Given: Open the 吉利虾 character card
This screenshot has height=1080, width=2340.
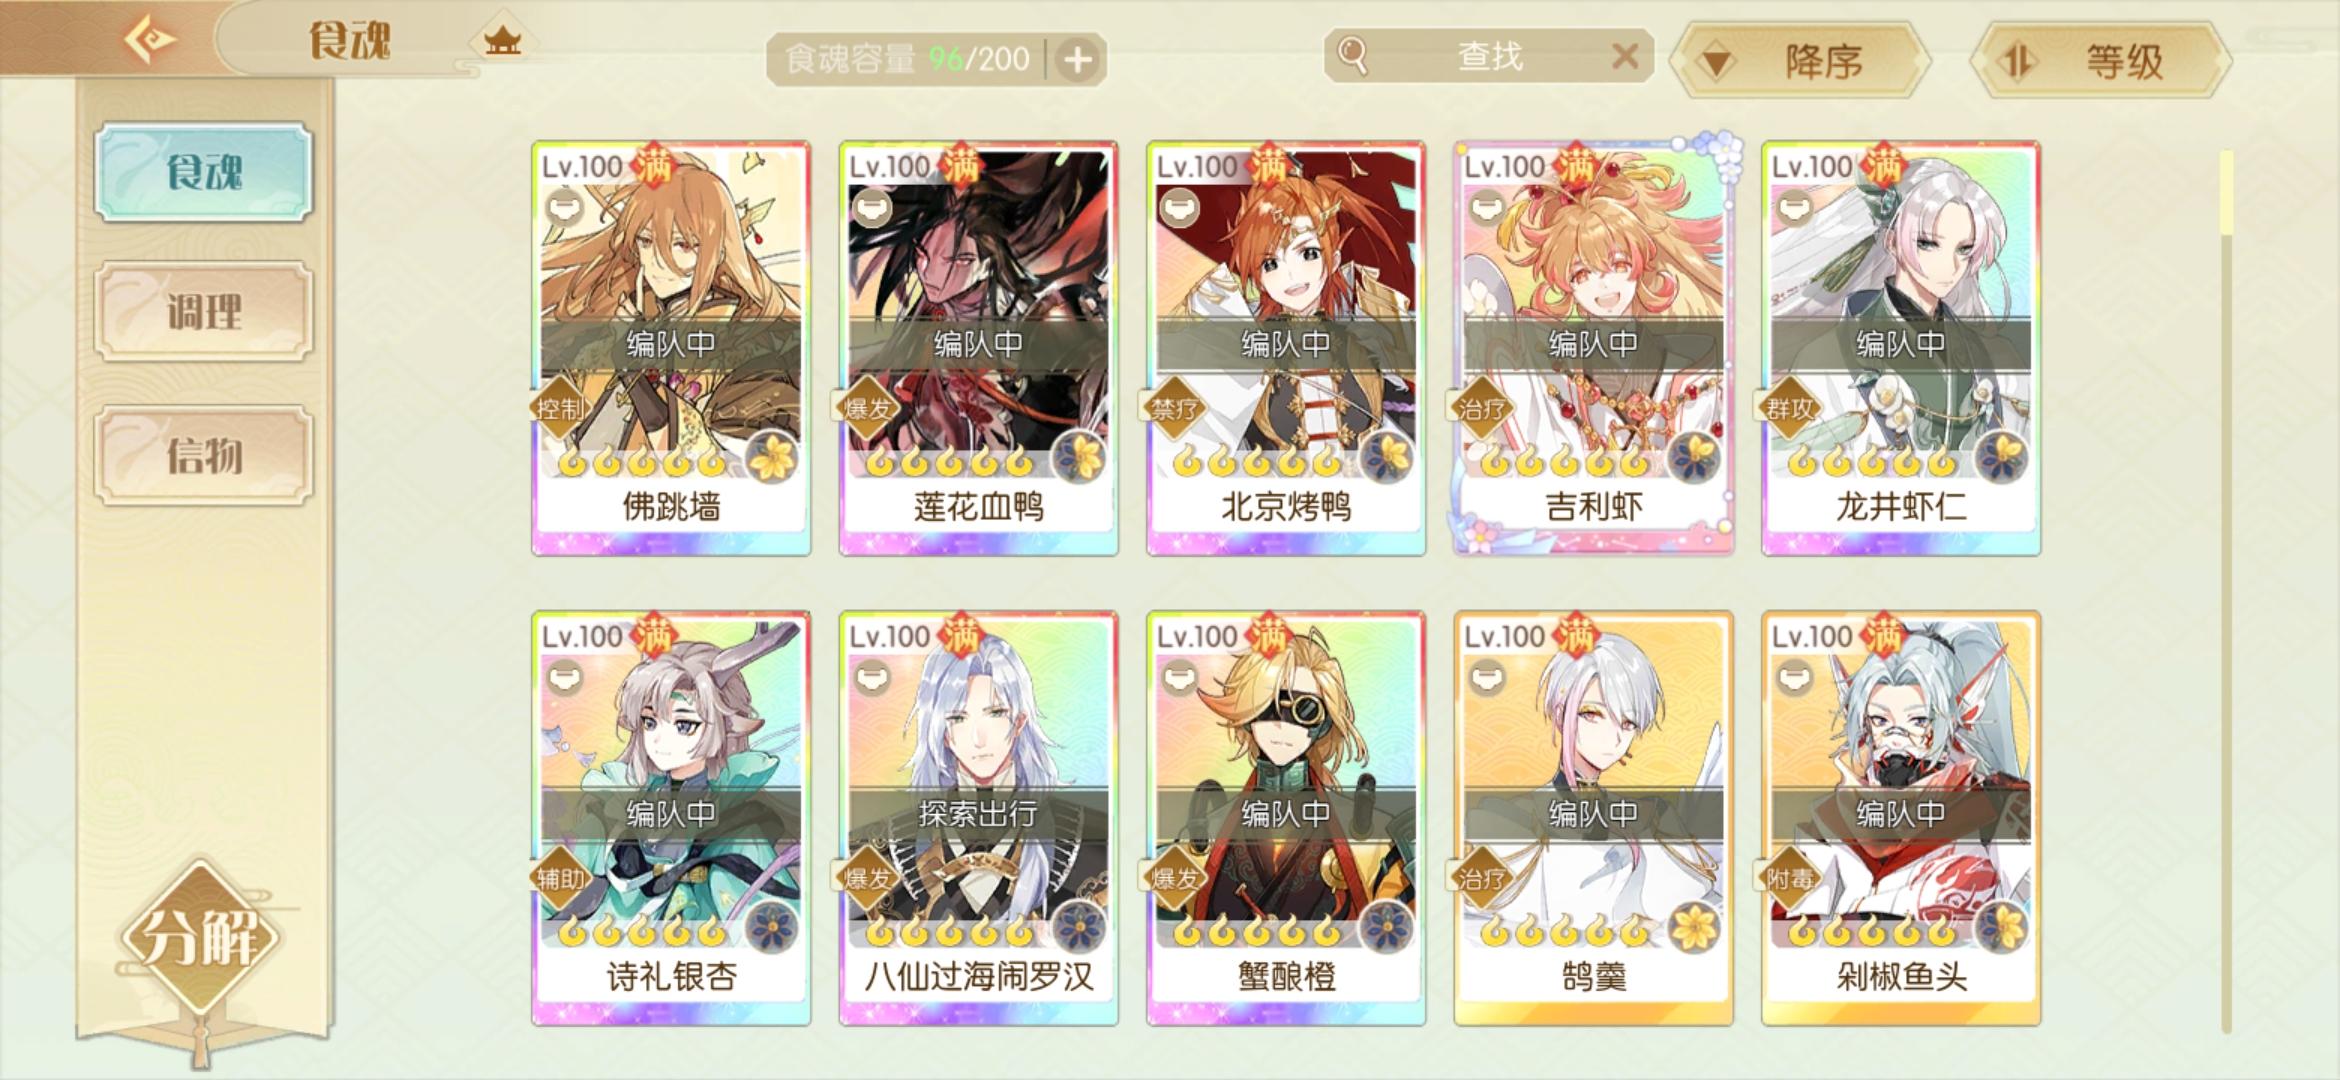Looking at the screenshot, I should click(1593, 347).
